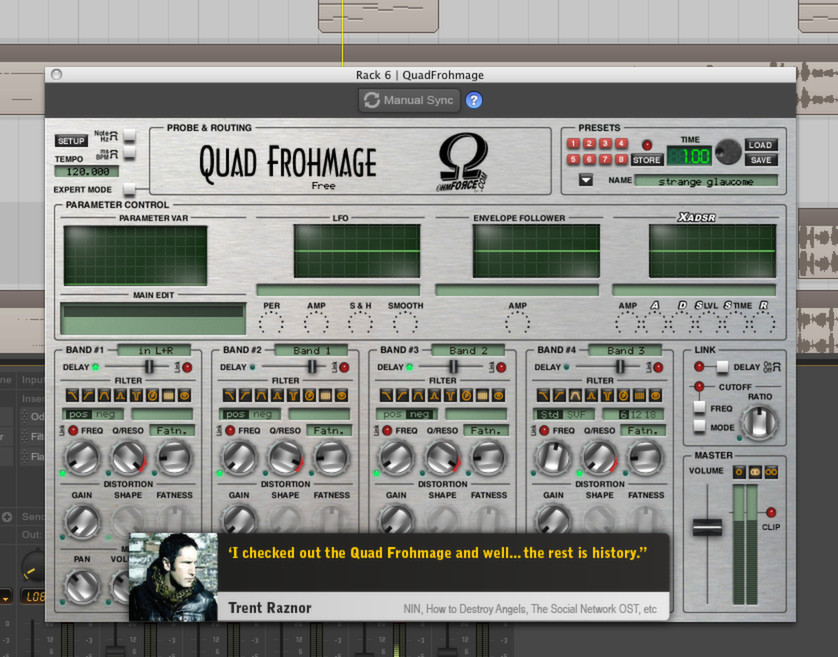Open Band #1 input selector 'in L+R'

pos(154,350)
